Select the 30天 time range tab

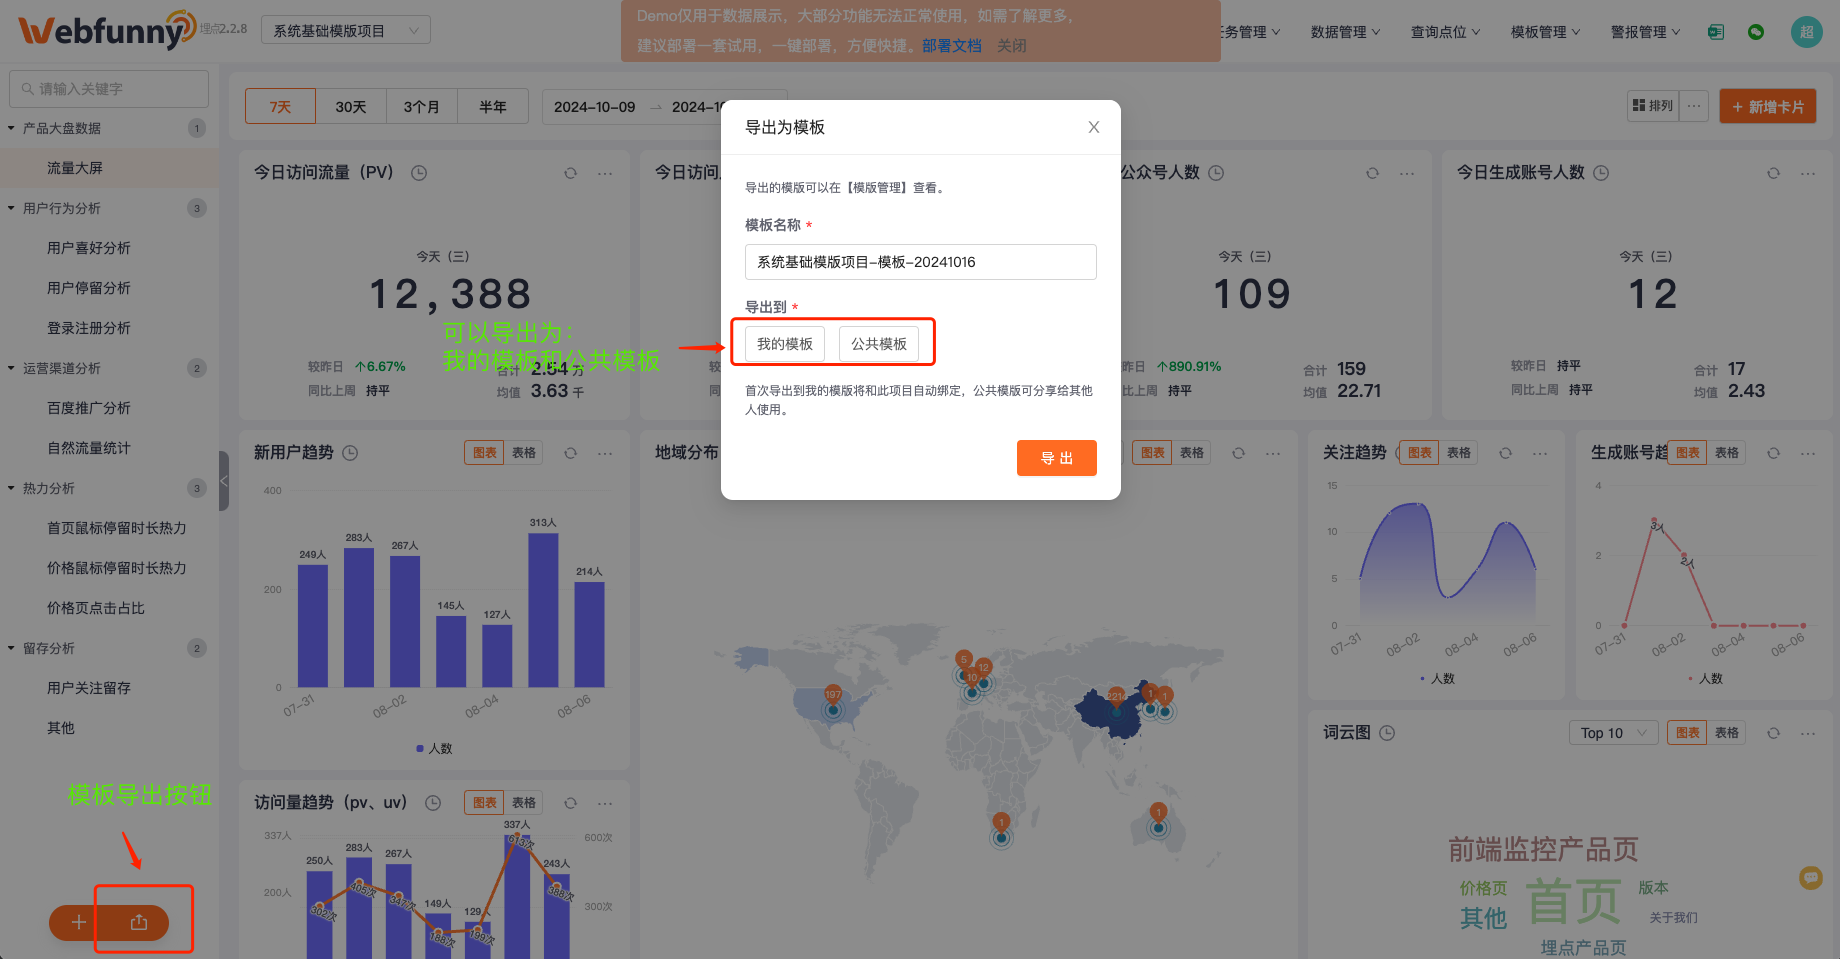pyautogui.click(x=351, y=106)
